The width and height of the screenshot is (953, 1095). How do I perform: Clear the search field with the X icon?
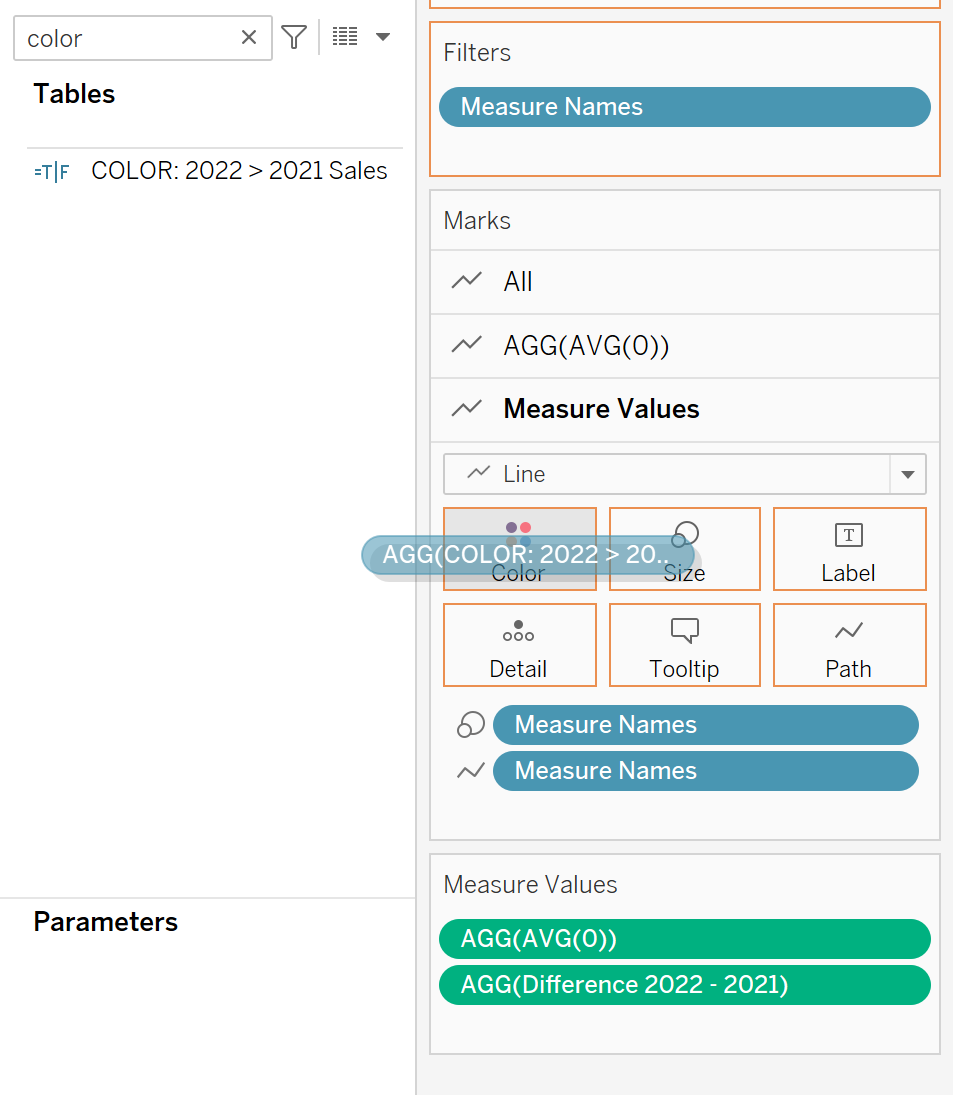(x=249, y=38)
